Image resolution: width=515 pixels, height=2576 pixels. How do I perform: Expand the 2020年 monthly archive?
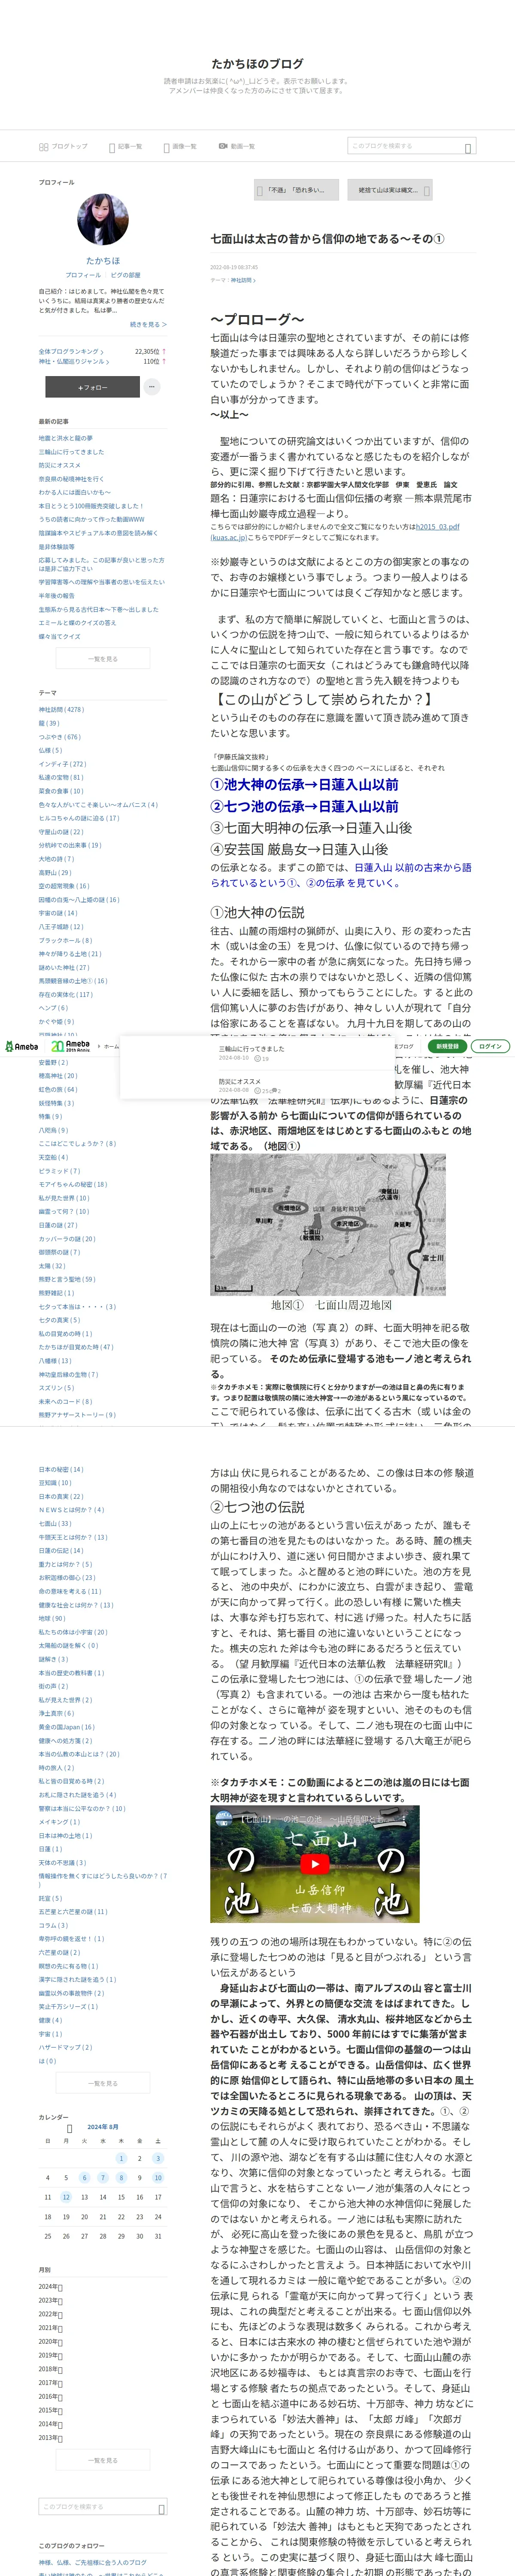click(x=51, y=2341)
